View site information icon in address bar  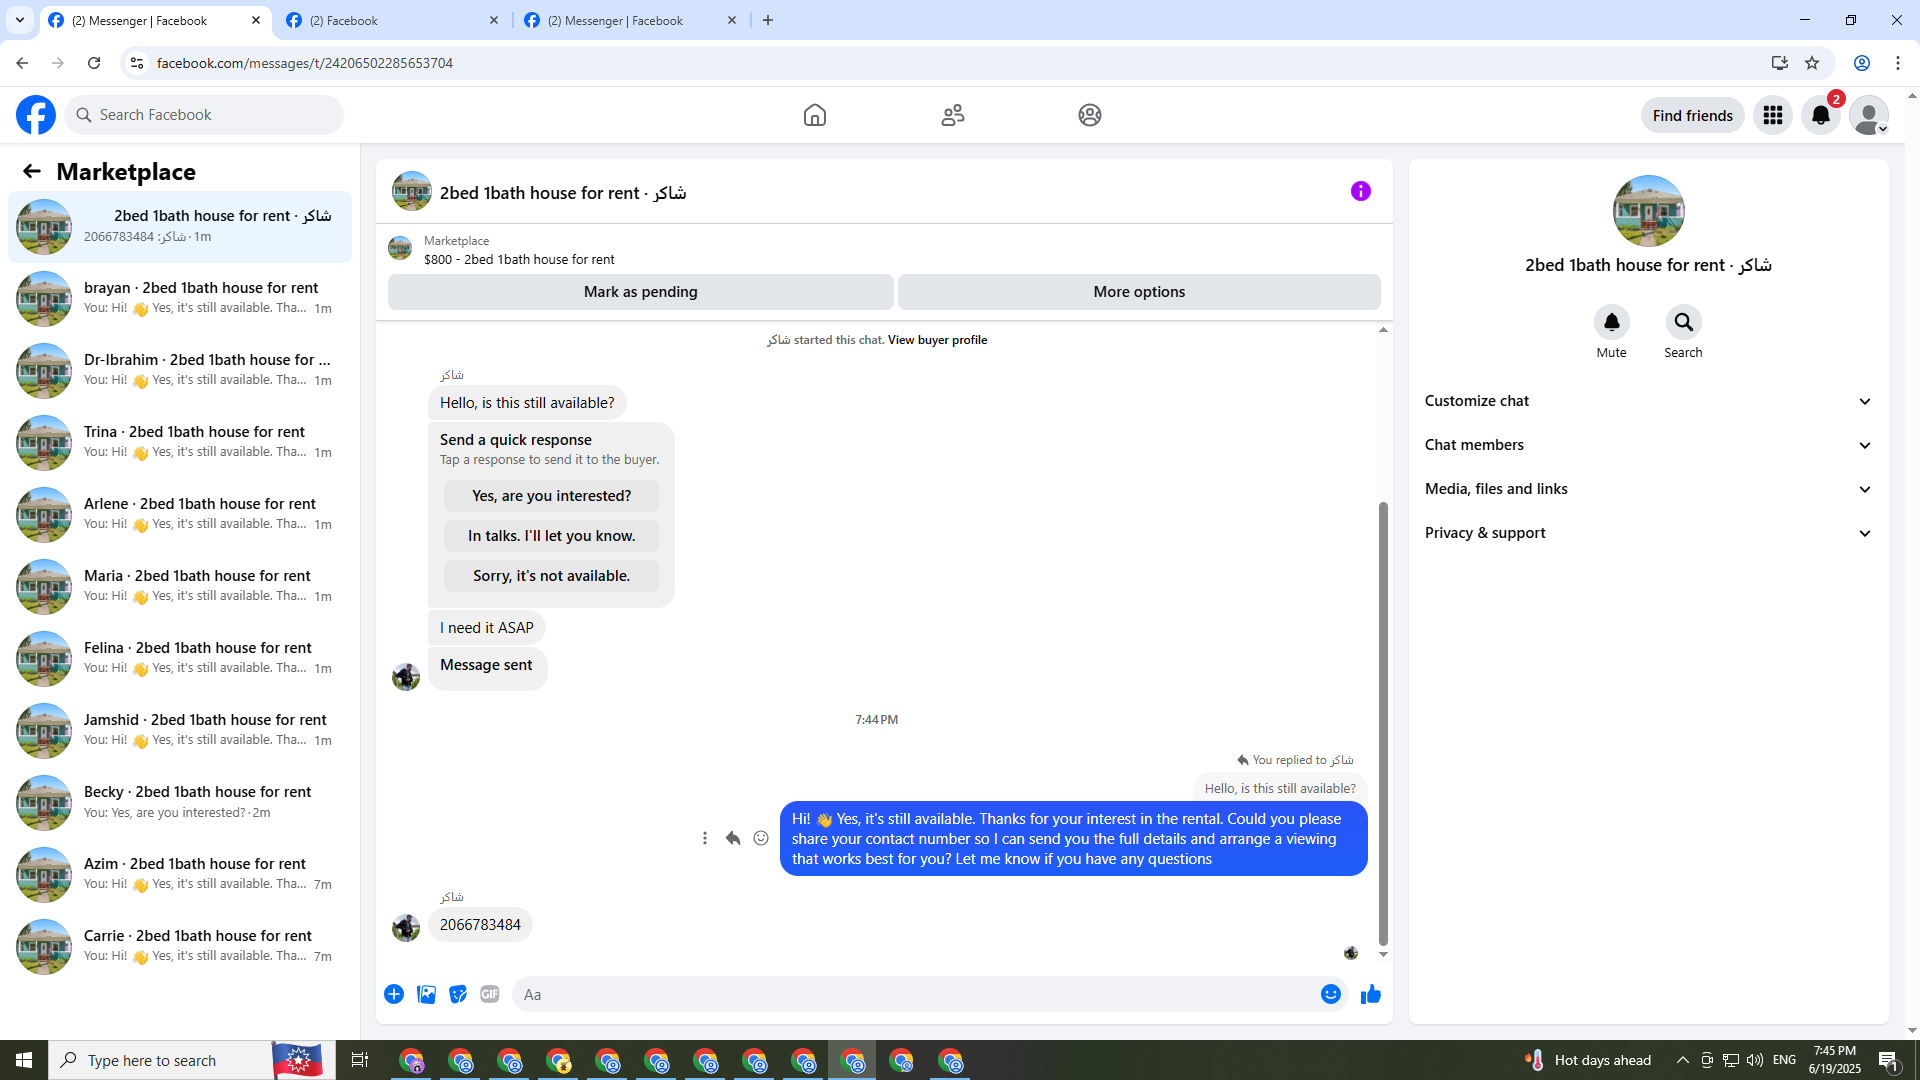coord(137,63)
